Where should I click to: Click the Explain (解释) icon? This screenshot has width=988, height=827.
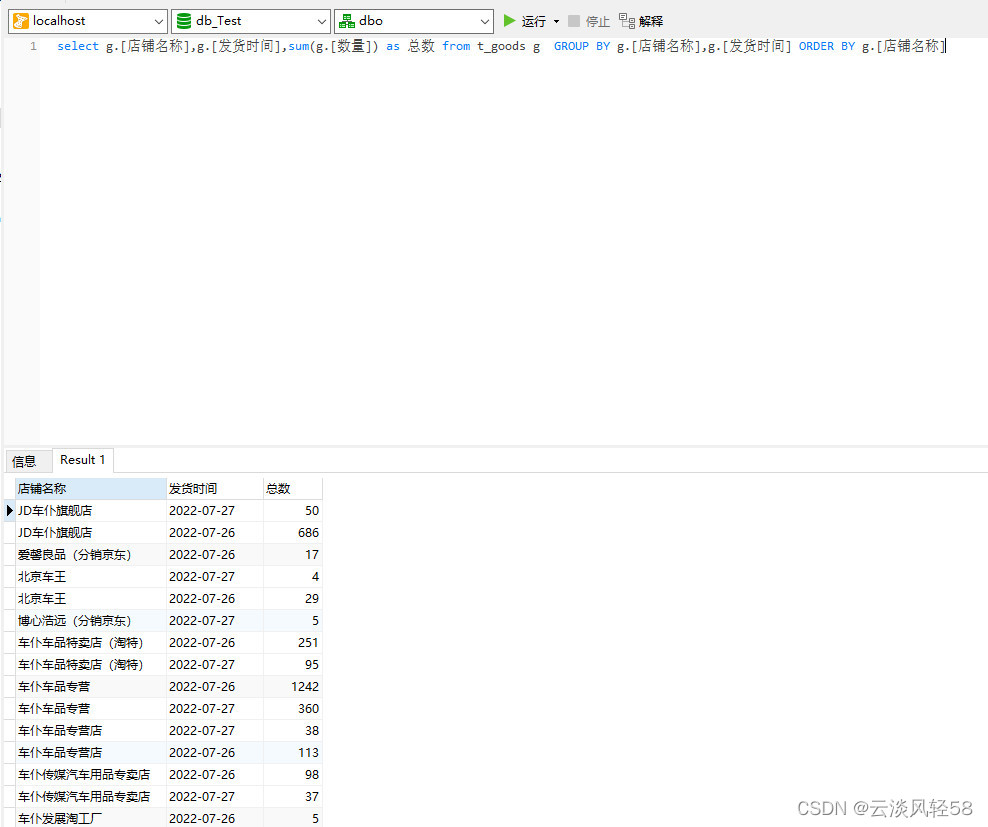[x=626, y=21]
